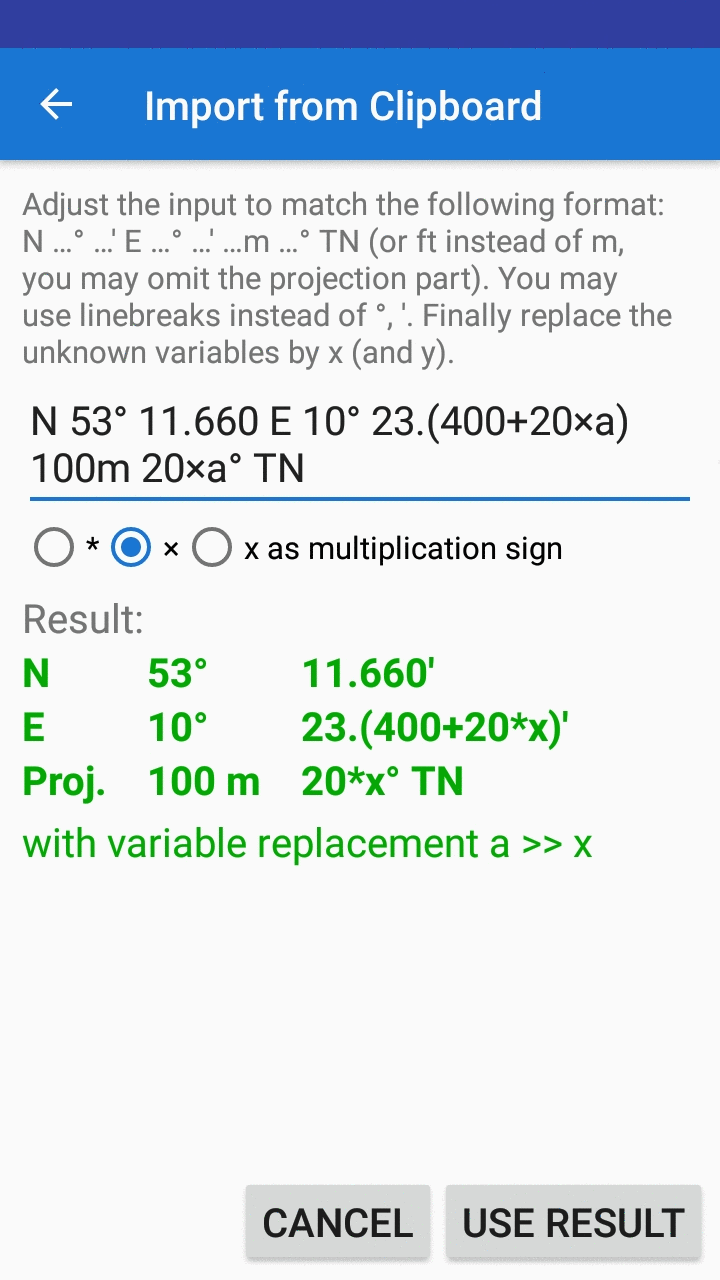720x1280 pixels.
Task: Select the × multiplication radio button
Action: click(x=131, y=548)
